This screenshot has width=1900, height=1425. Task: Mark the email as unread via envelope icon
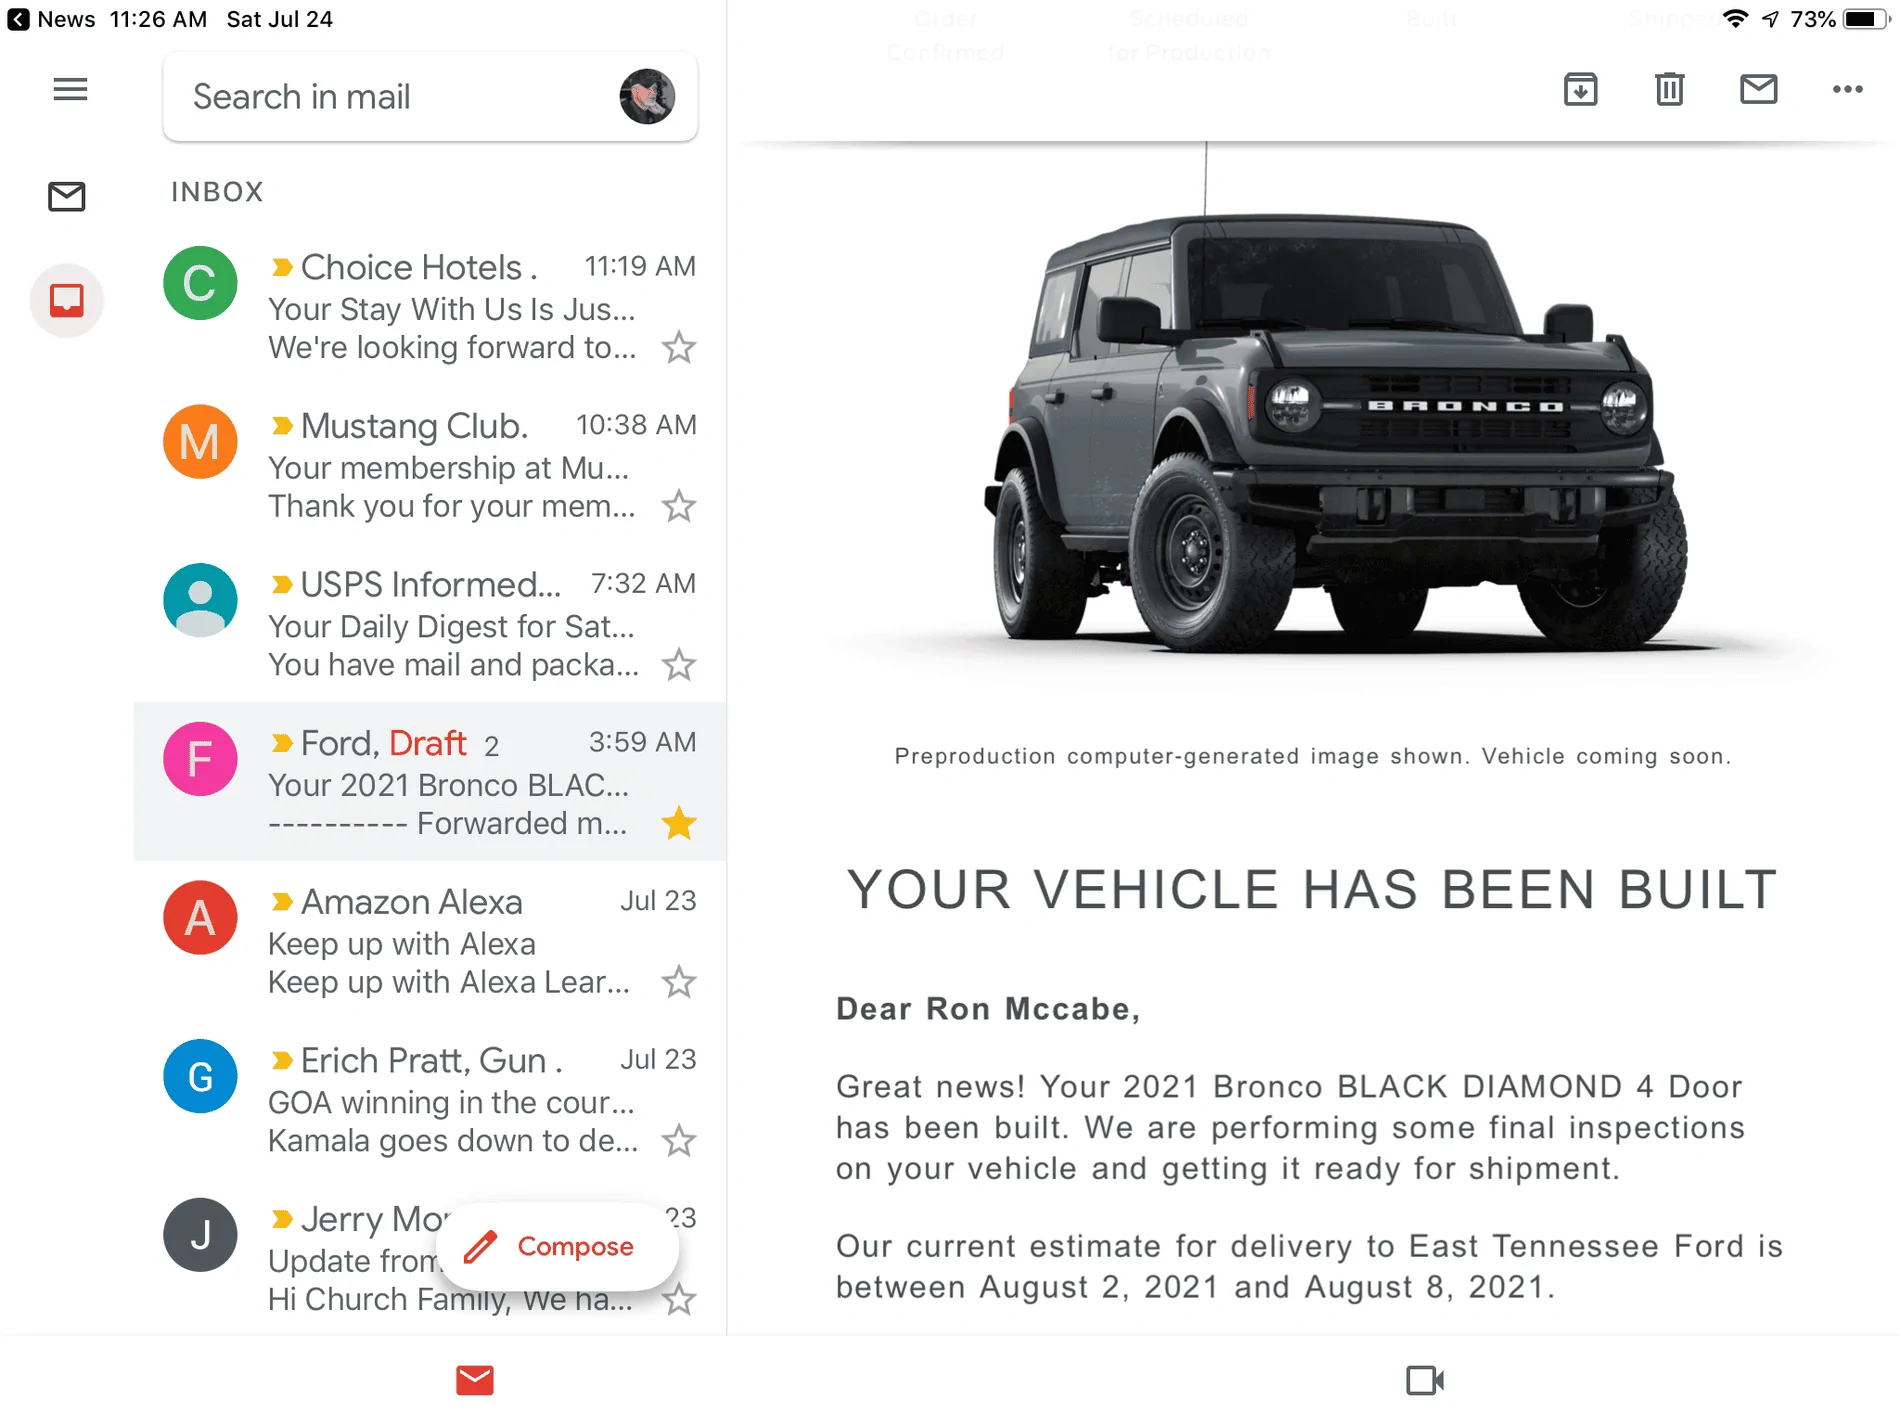click(1758, 89)
